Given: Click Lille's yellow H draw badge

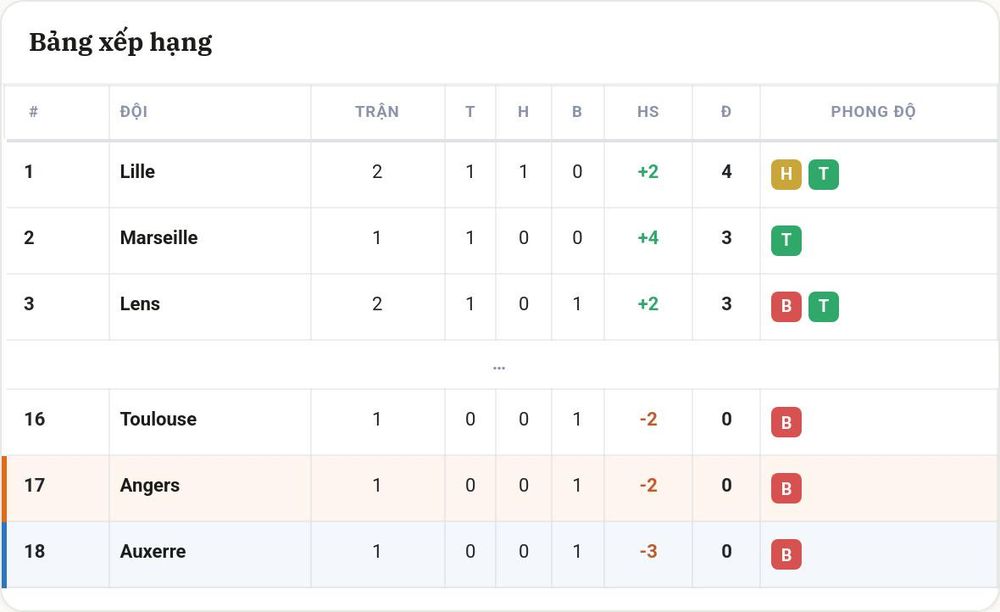Looking at the screenshot, I should pos(786,174).
